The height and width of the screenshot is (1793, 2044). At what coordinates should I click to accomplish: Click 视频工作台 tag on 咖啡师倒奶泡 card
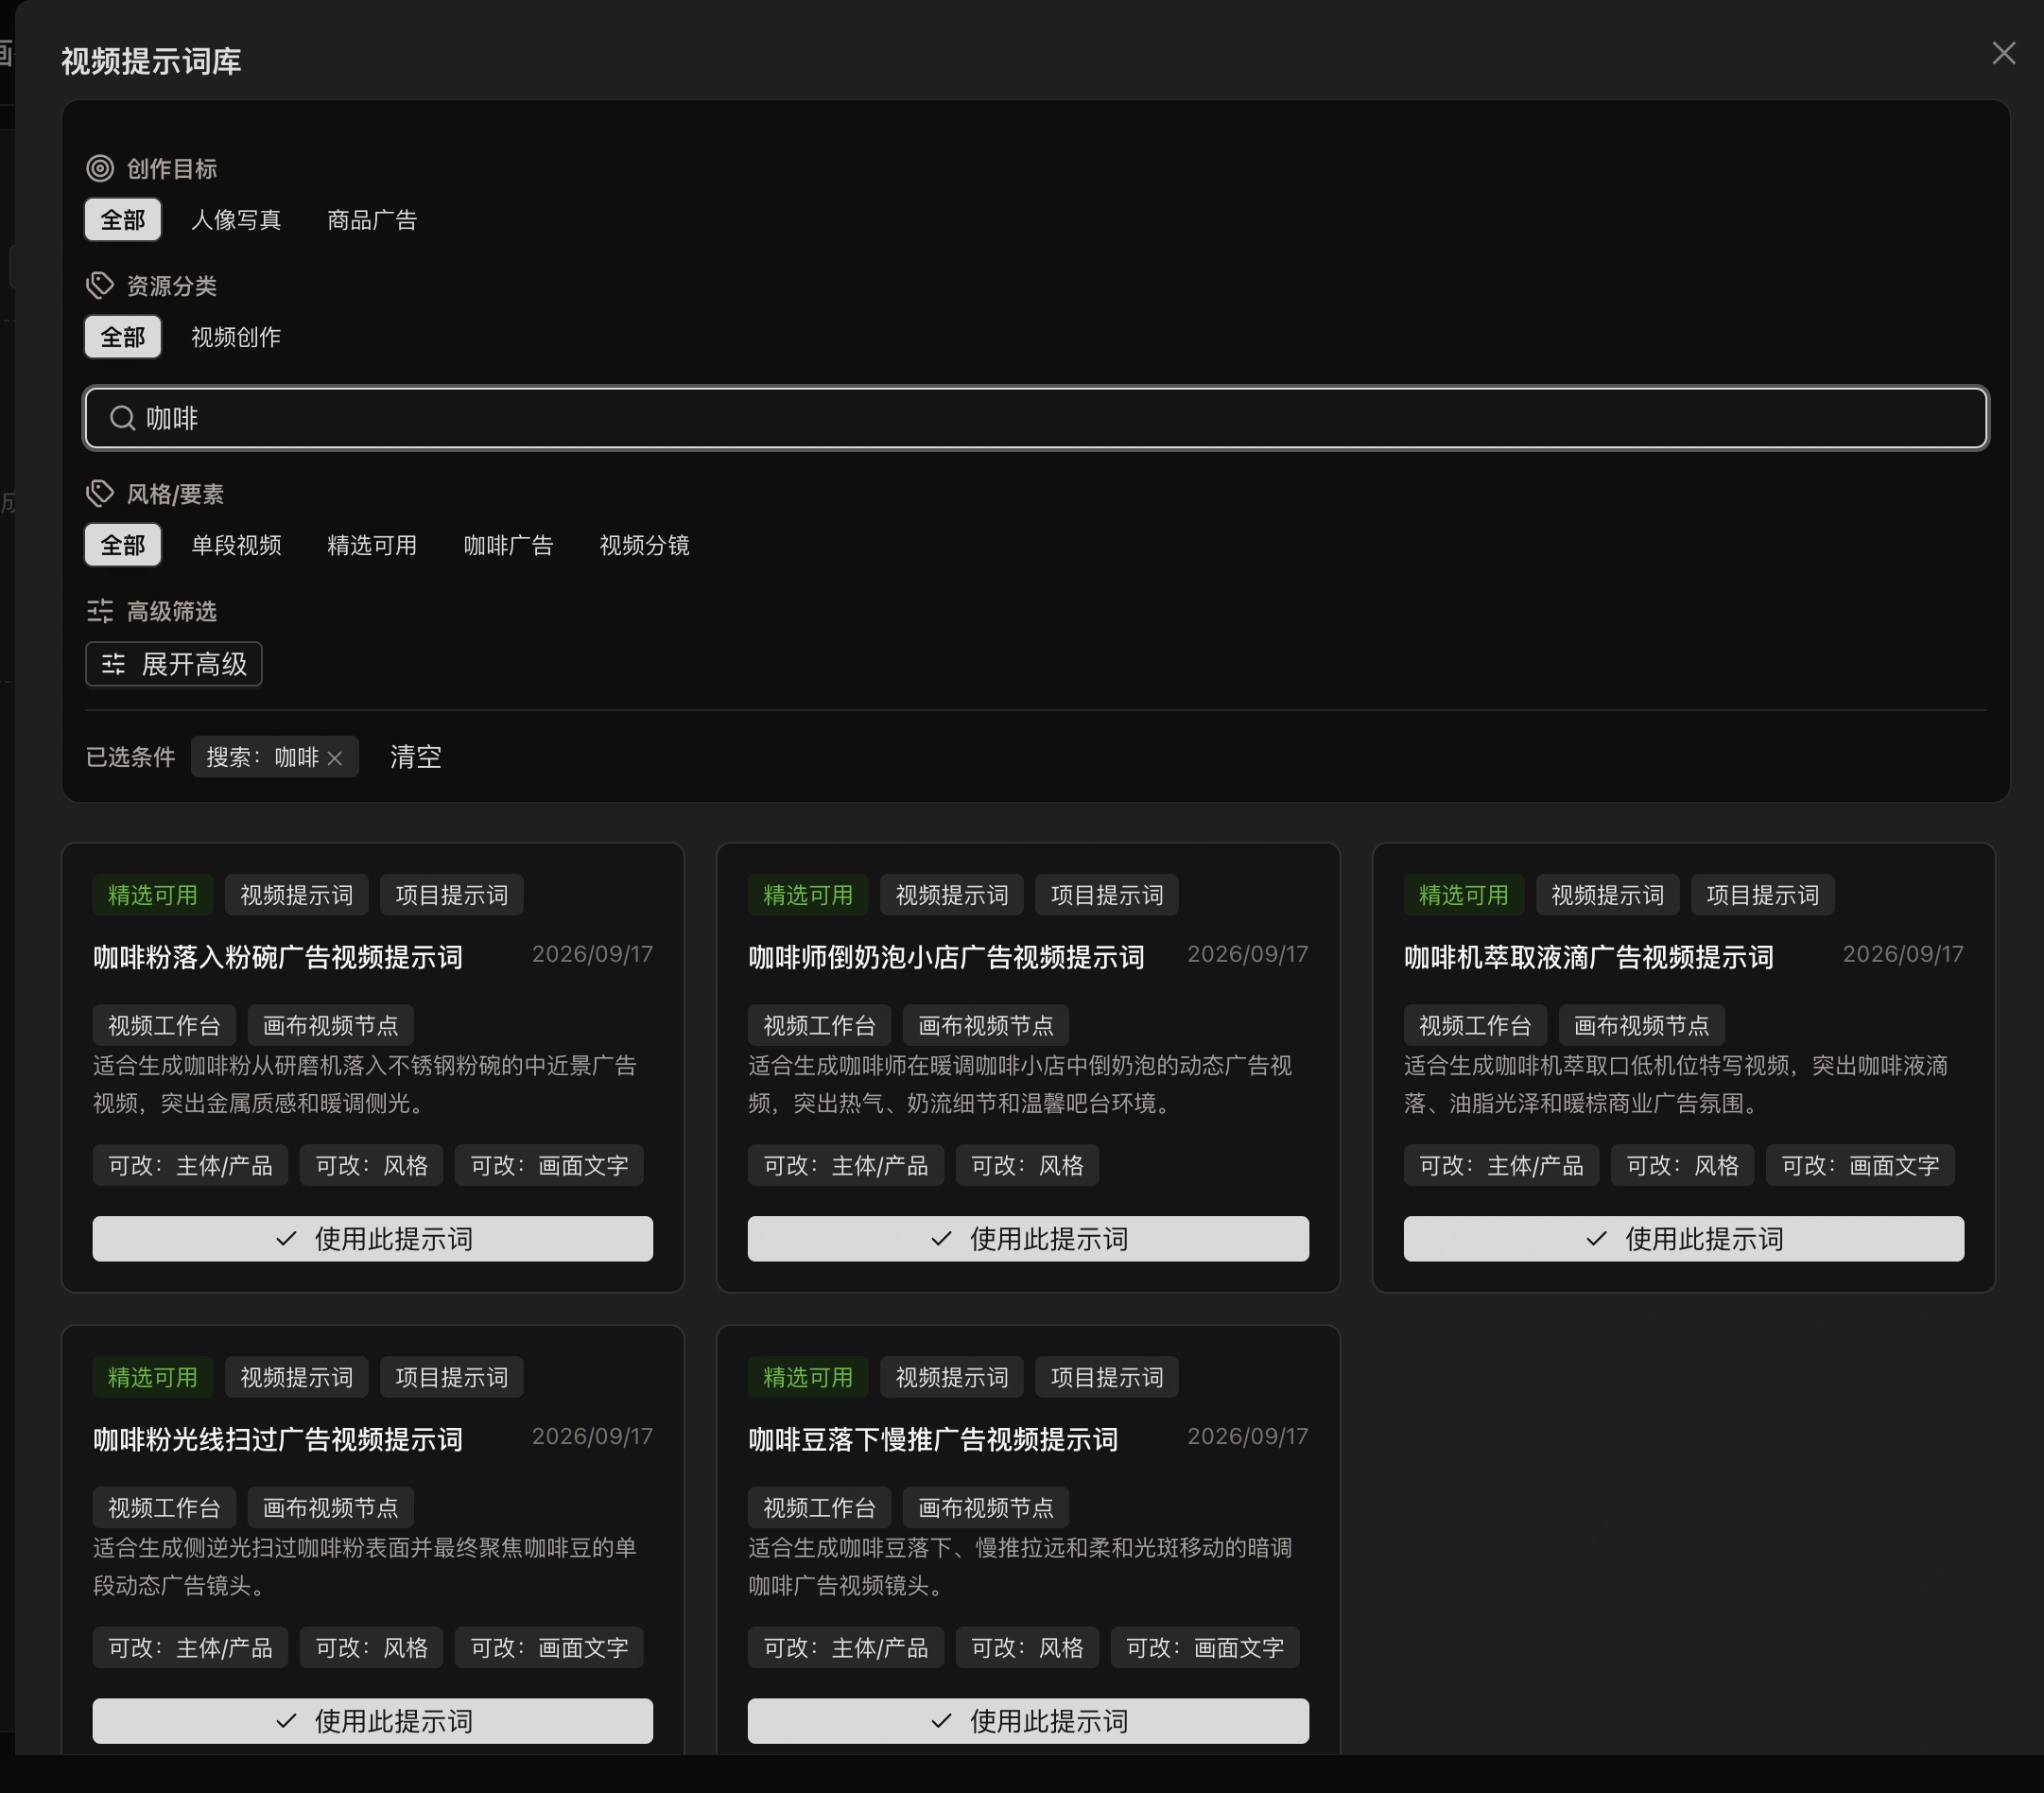pos(819,1025)
